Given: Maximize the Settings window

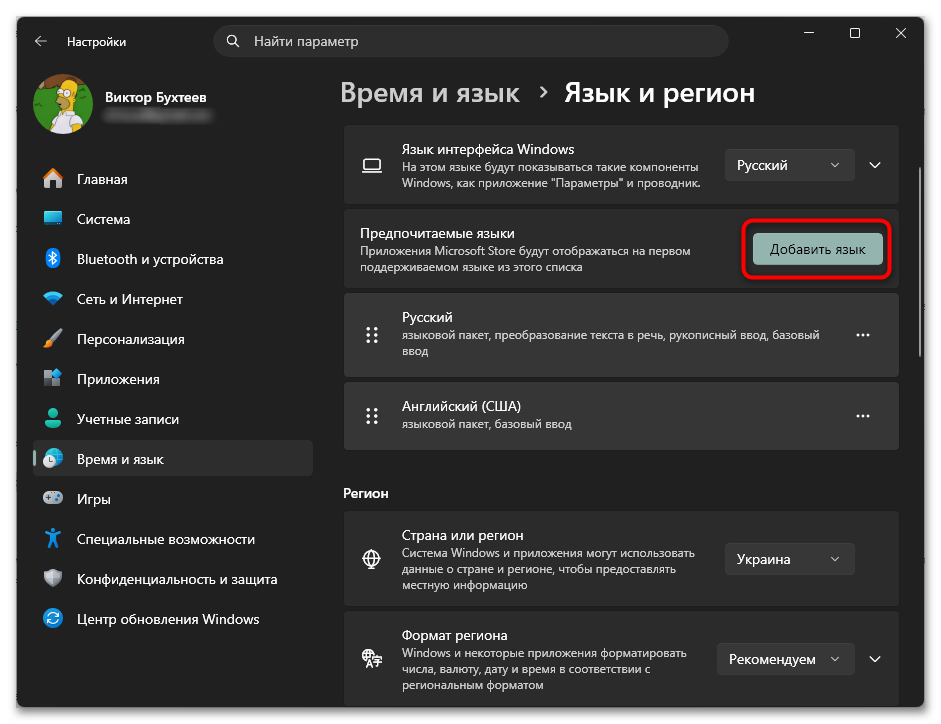Looking at the screenshot, I should point(855,33).
